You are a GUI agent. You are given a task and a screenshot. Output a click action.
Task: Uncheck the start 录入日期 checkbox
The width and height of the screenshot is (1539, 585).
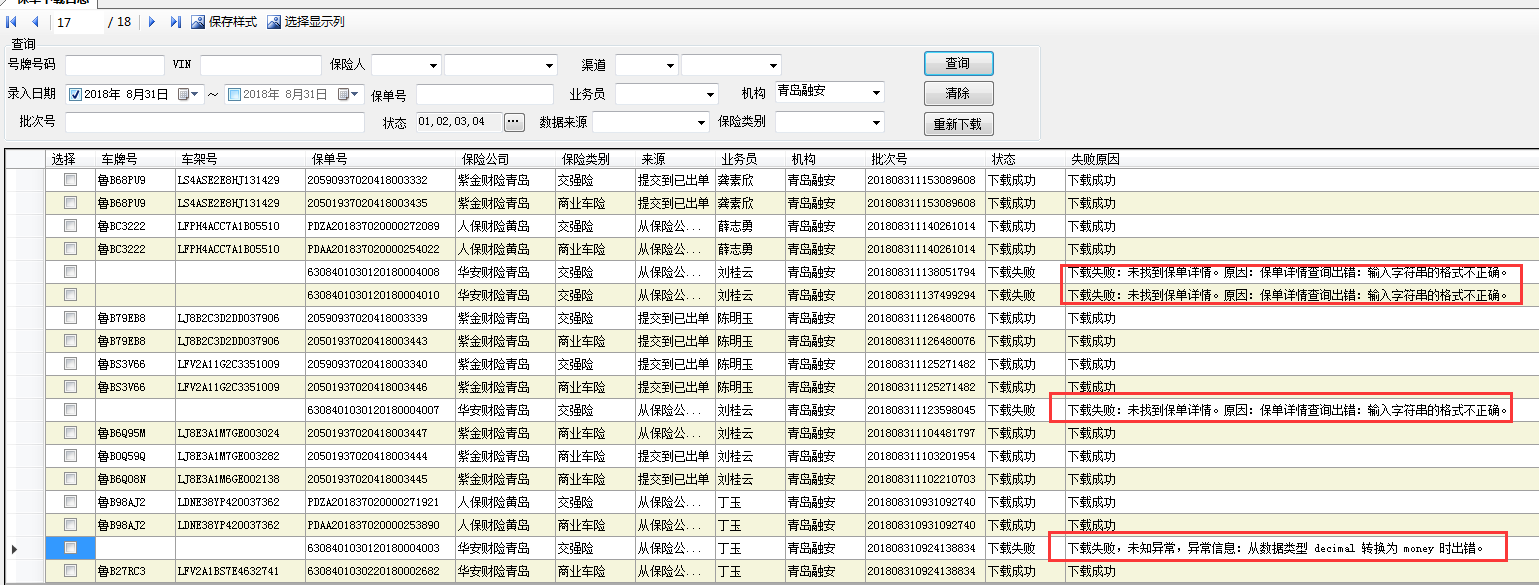[x=75, y=95]
